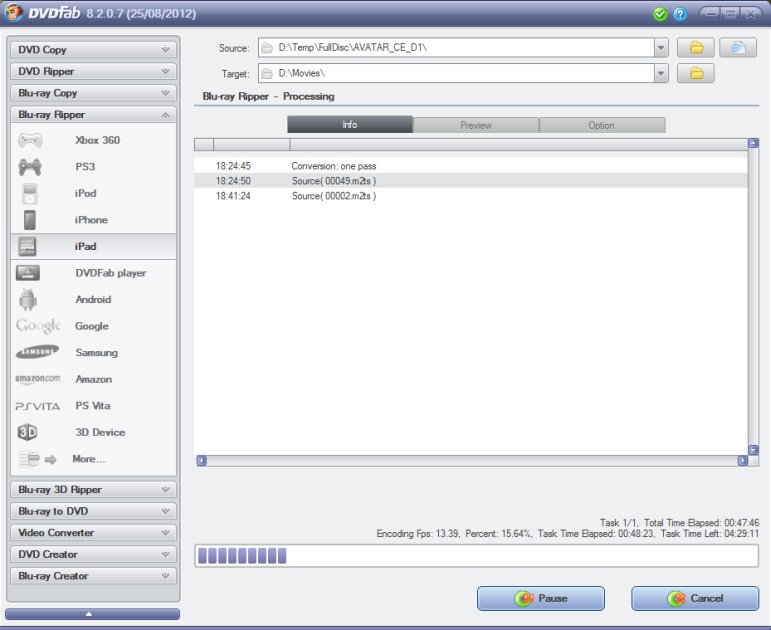
Task: Open the Target path dropdown arrow
Action: click(x=661, y=73)
